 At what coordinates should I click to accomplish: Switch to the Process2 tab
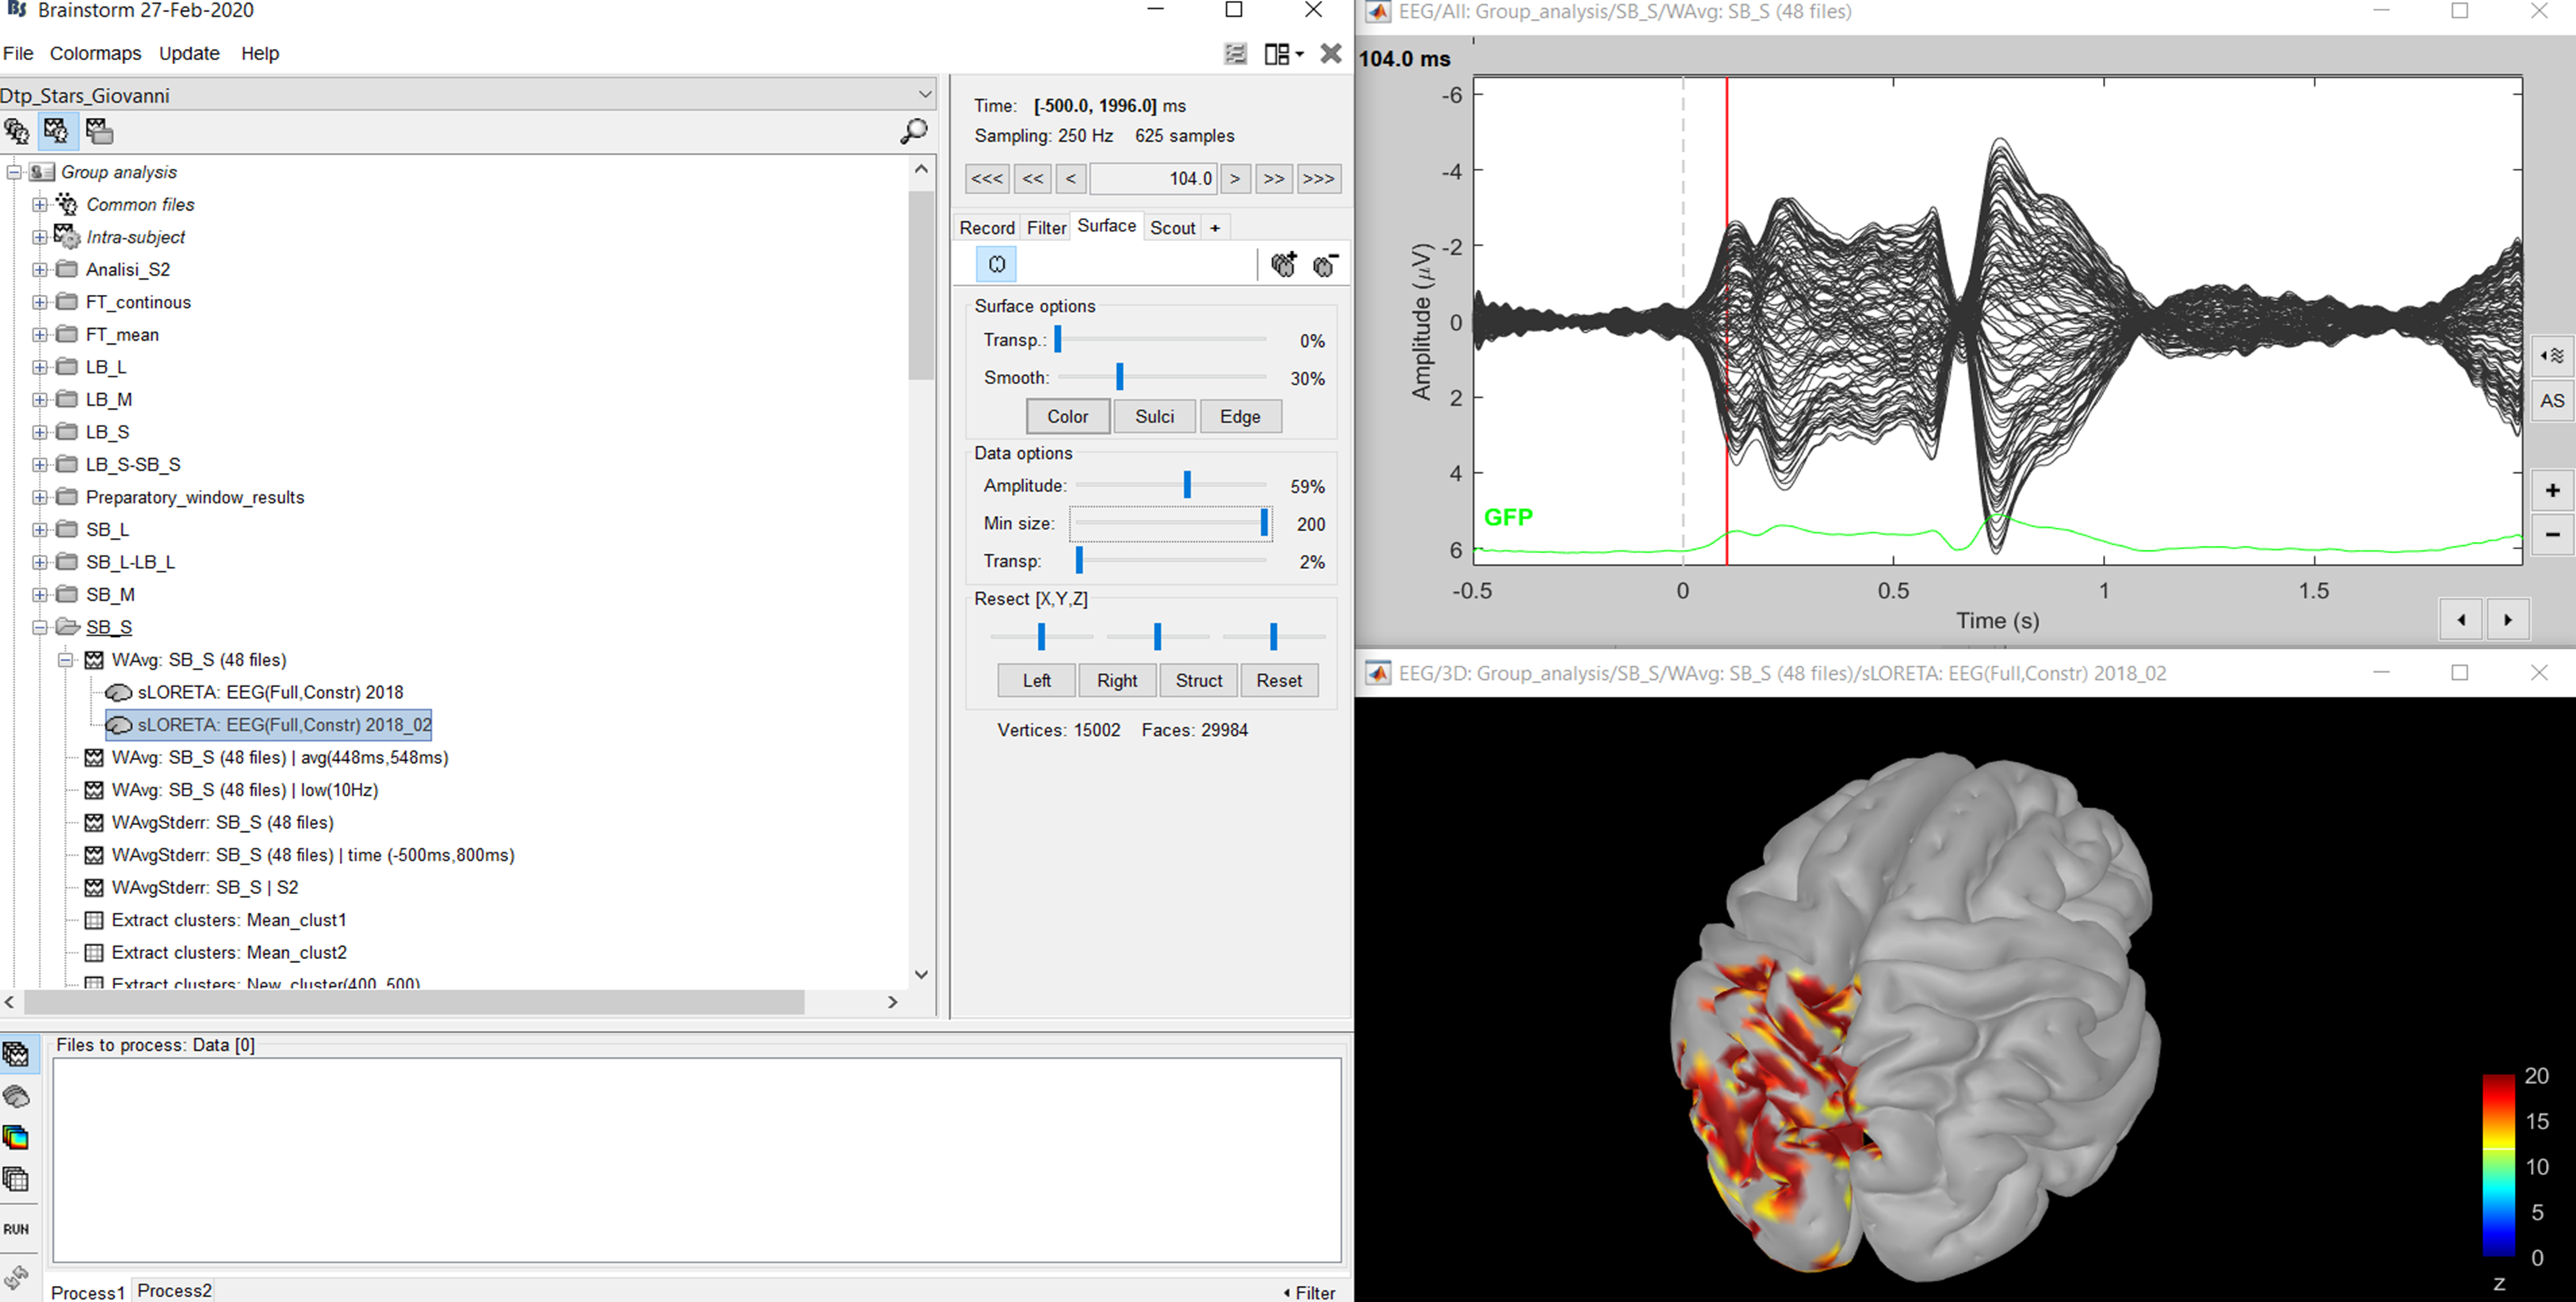pos(175,1290)
